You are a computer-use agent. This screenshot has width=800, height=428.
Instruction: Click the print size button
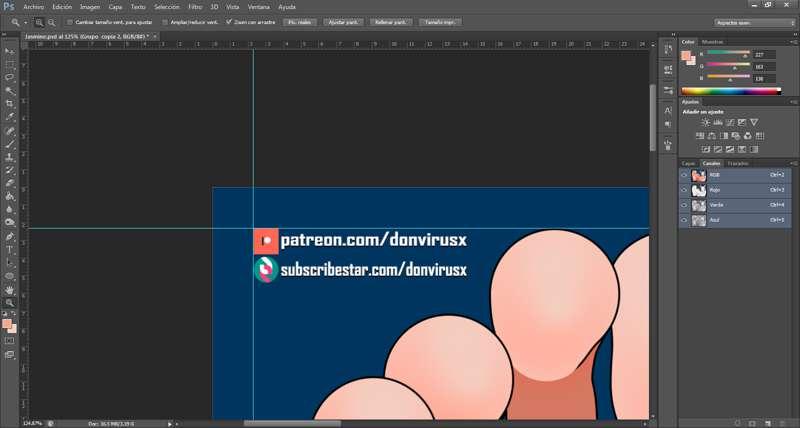(440, 22)
